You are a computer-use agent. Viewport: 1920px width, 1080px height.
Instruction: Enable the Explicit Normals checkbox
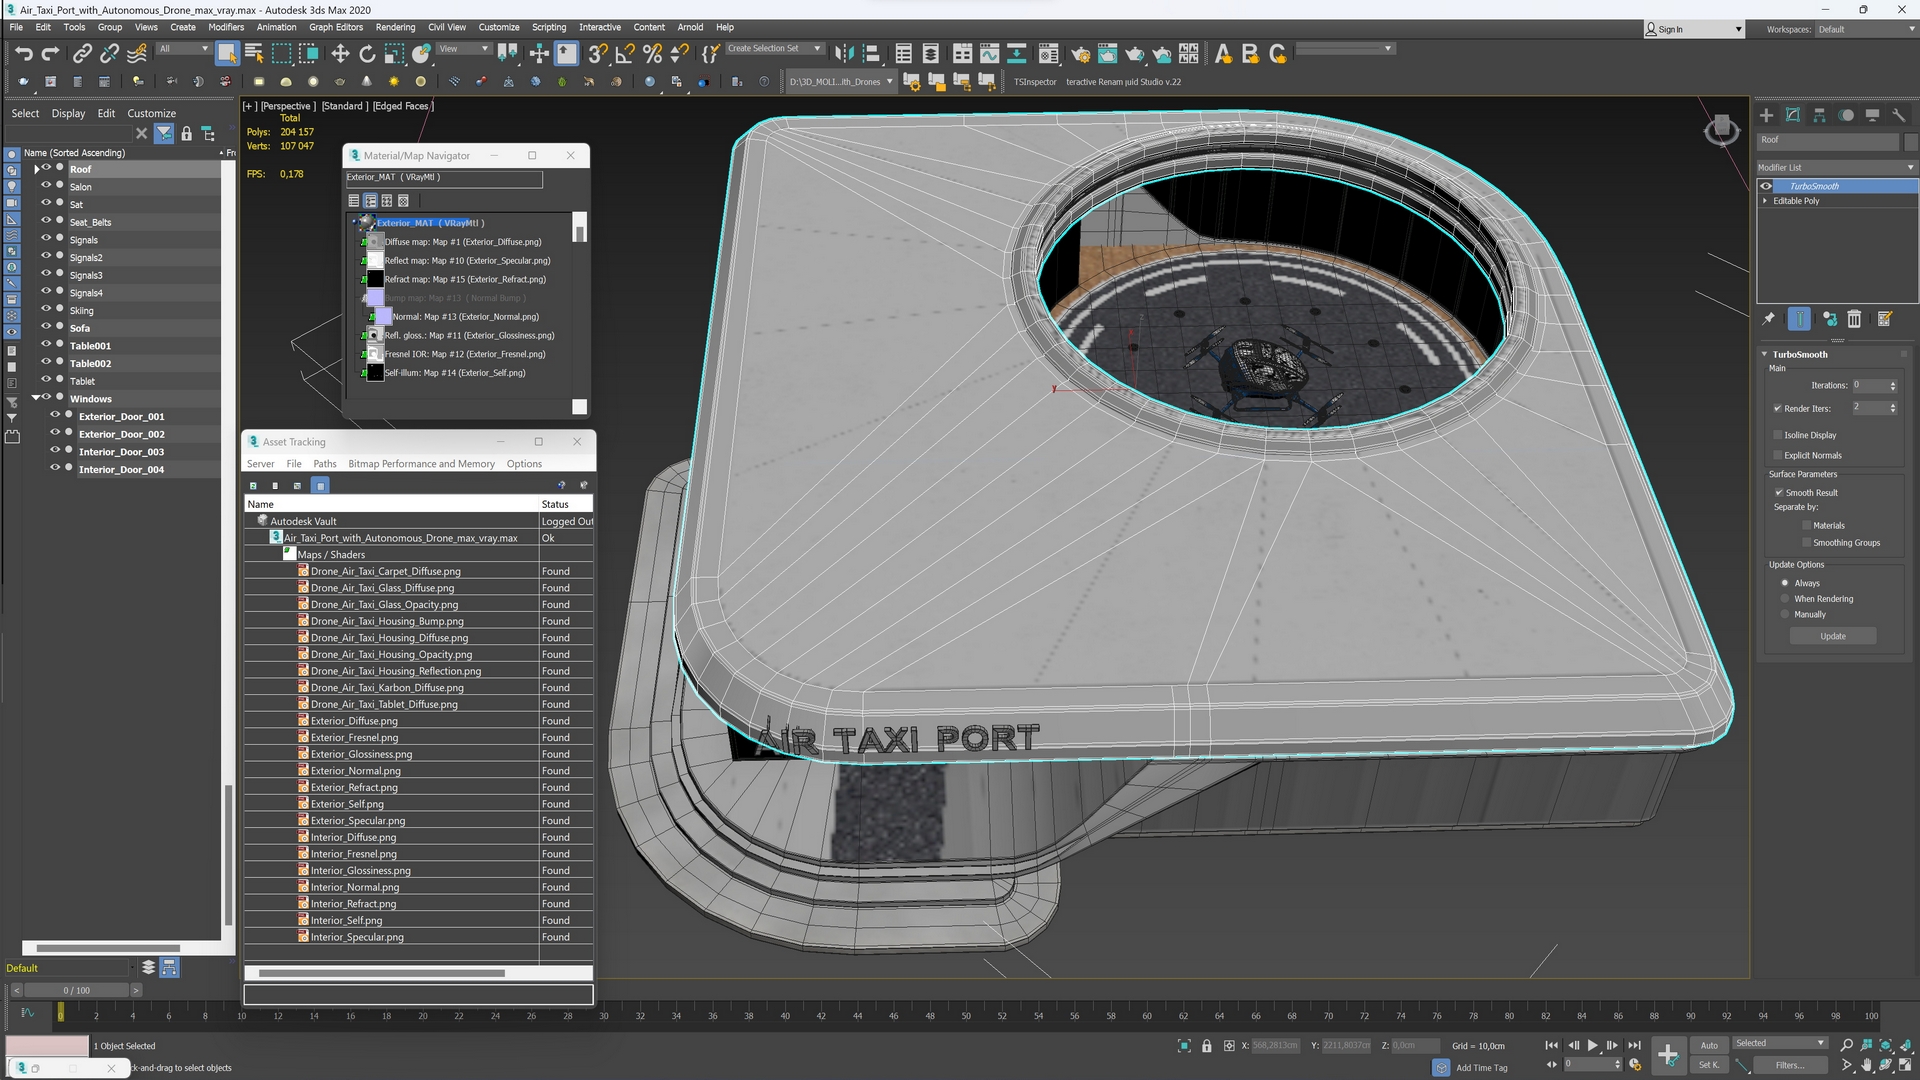[1778, 455]
